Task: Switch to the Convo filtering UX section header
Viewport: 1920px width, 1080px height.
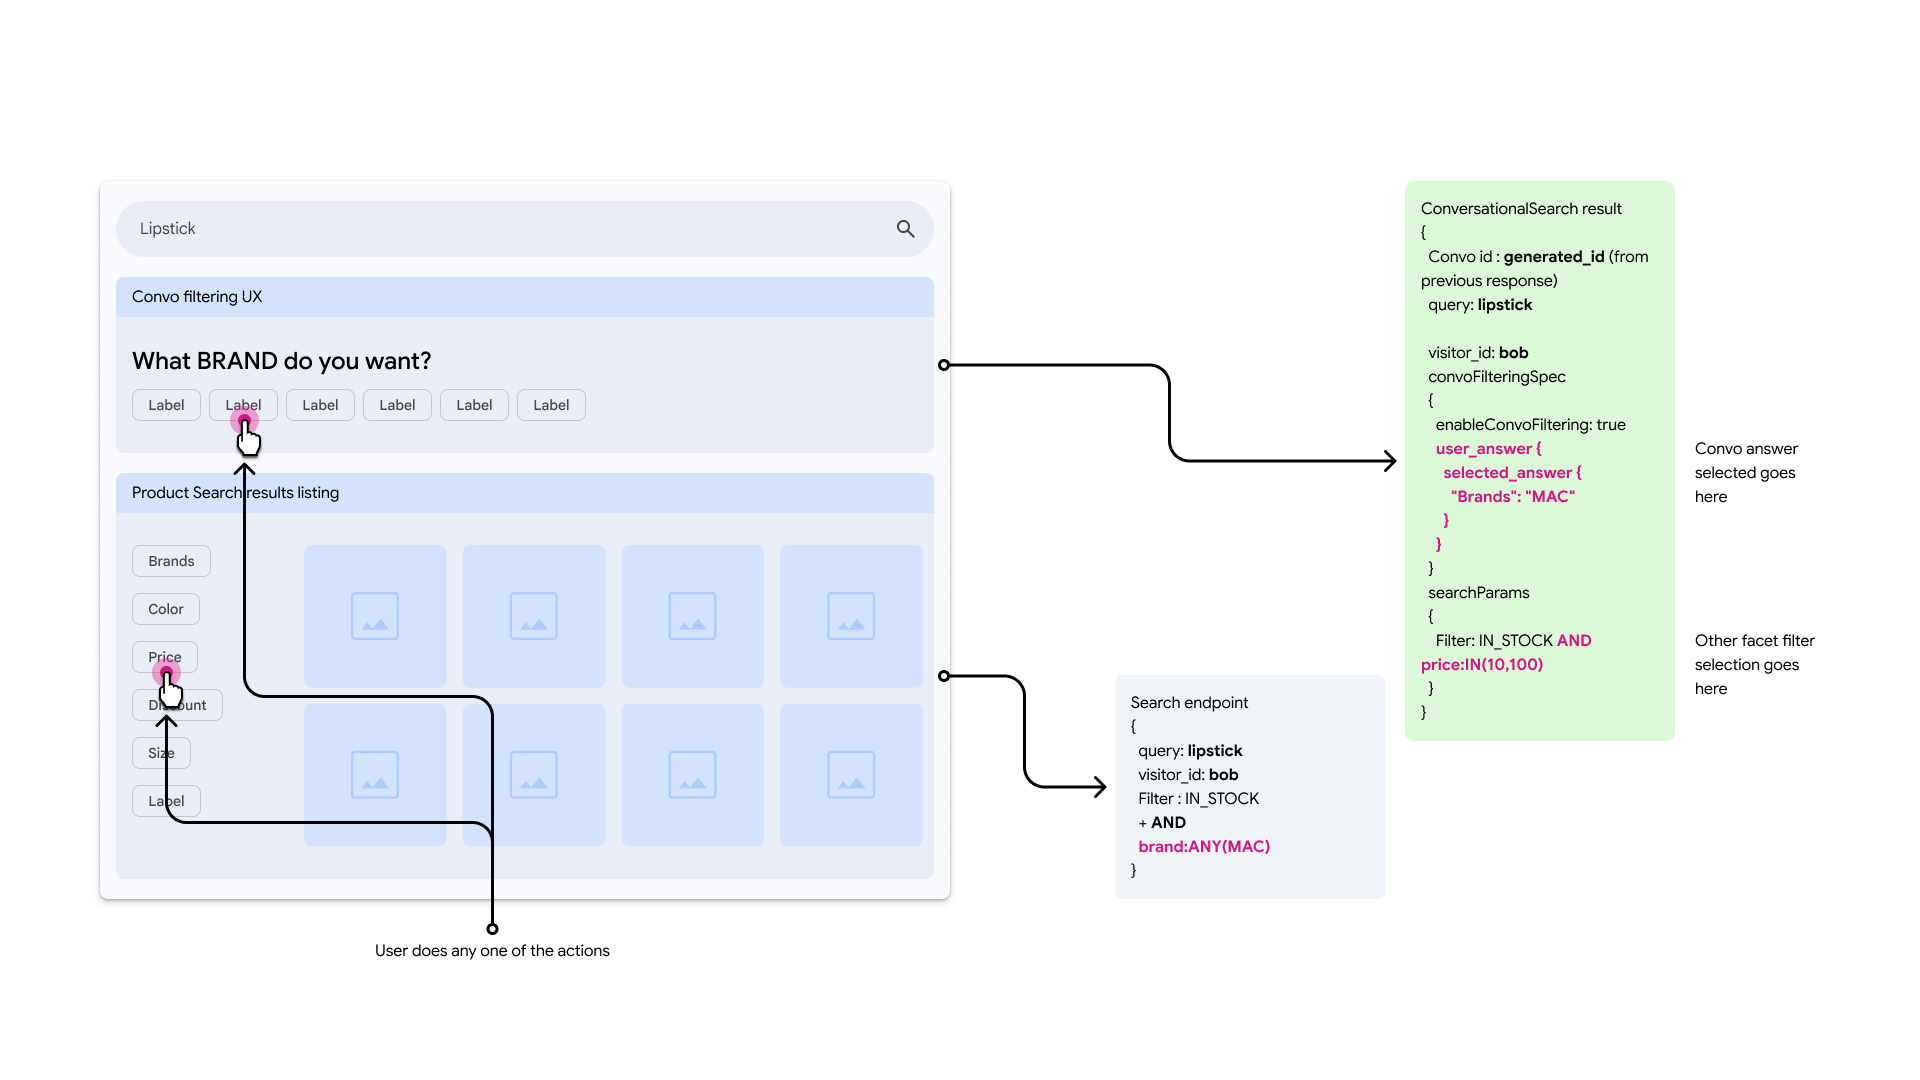Action: pyautogui.click(x=196, y=296)
